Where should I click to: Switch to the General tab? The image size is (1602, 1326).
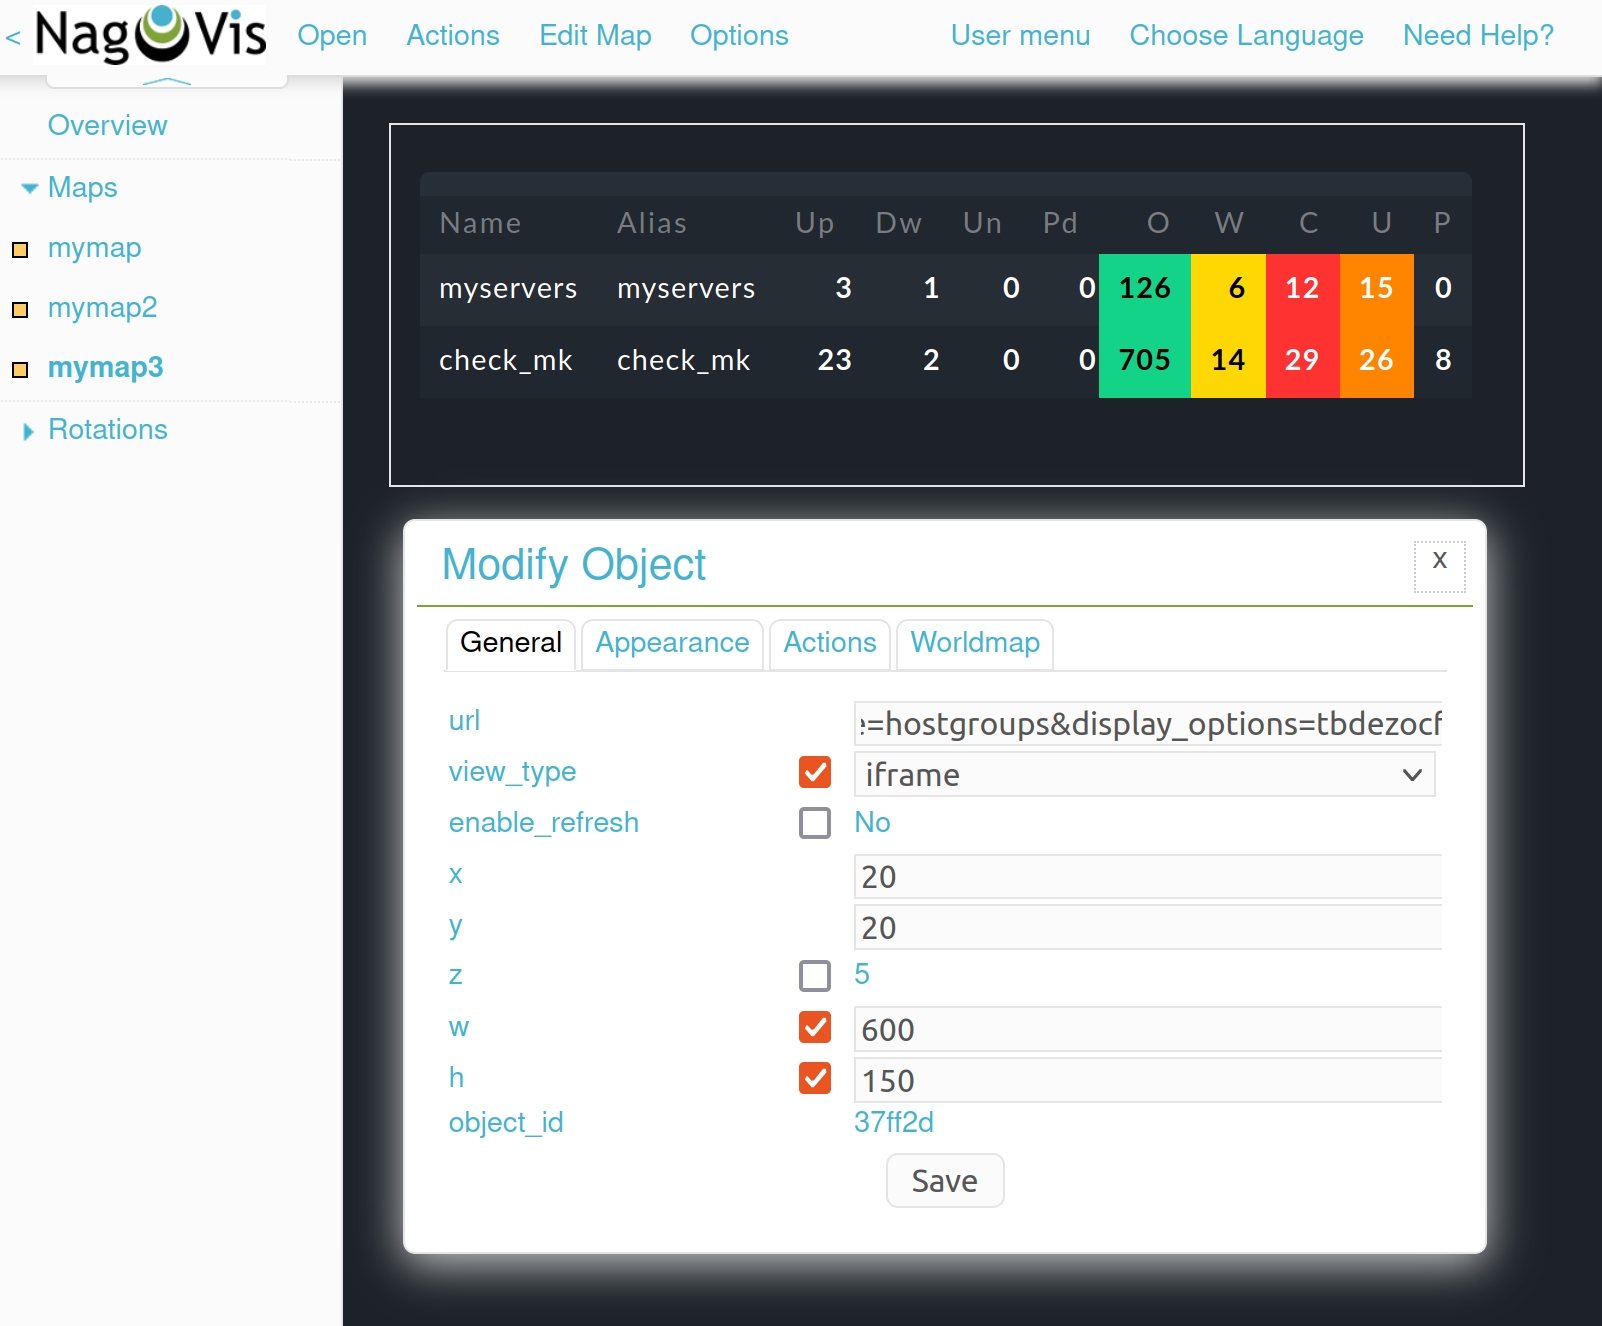pos(511,643)
